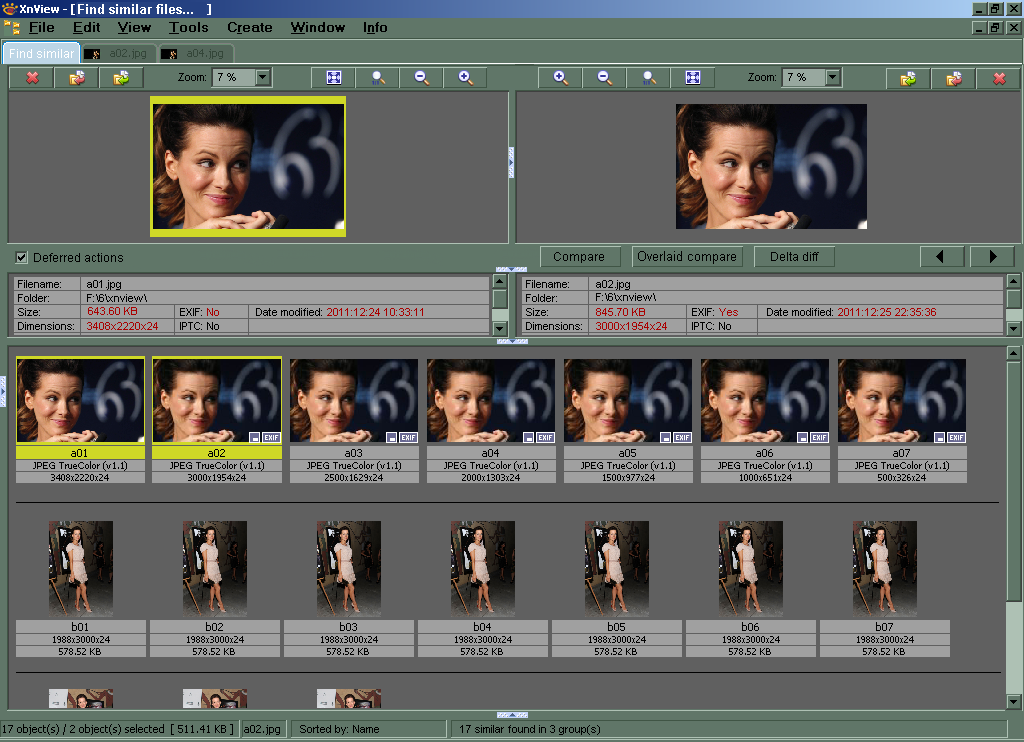This screenshot has height=742, width=1024.
Task: Fit left preview image to window
Action: coord(334,78)
